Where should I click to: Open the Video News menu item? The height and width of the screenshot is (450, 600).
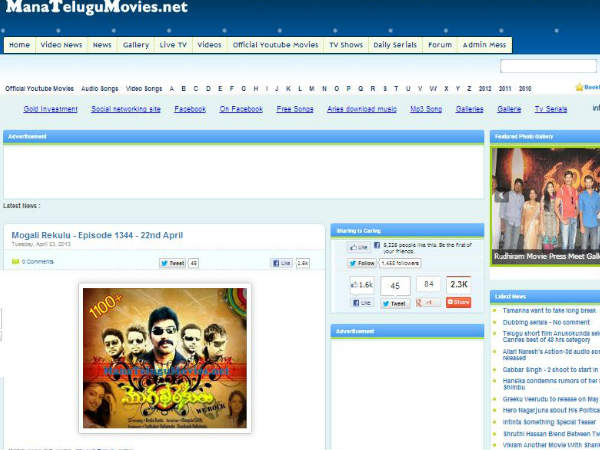tap(61, 45)
